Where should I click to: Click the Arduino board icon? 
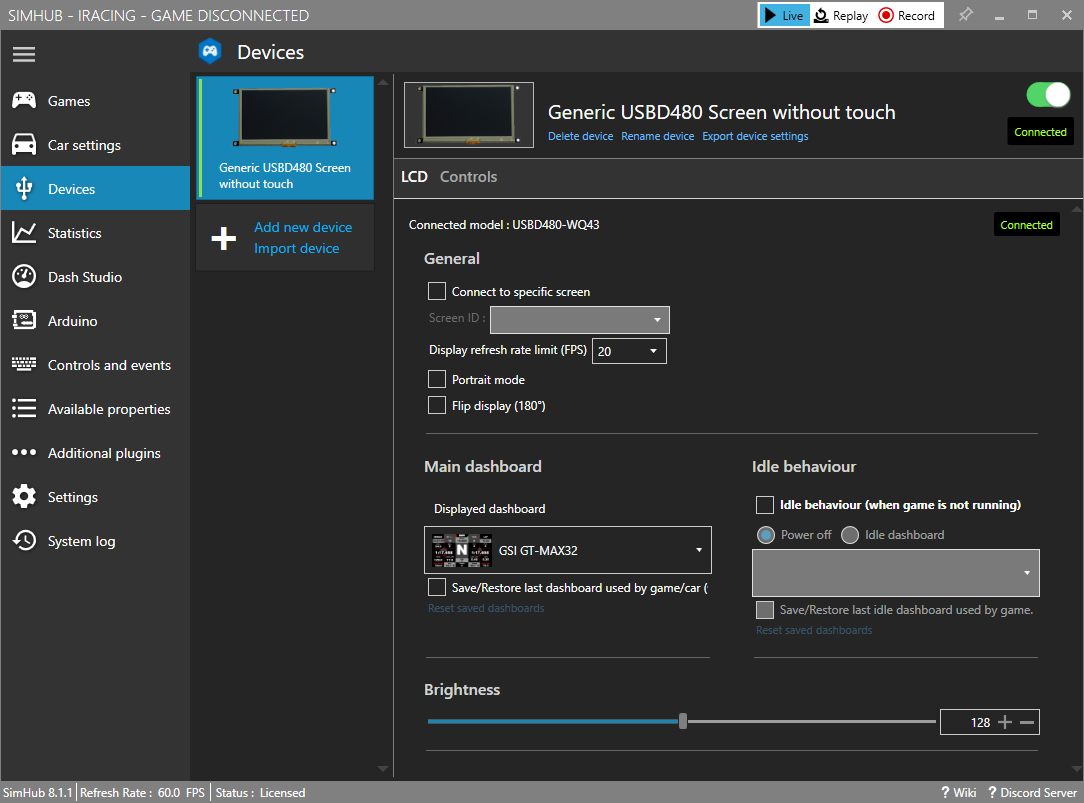(x=24, y=321)
